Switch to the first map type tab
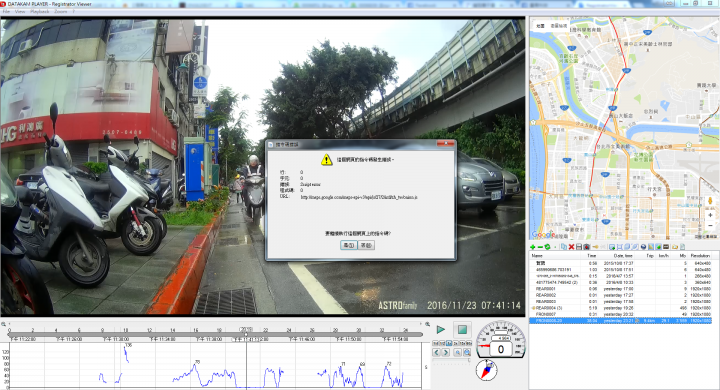This screenshot has width=720, height=390. [540, 26]
